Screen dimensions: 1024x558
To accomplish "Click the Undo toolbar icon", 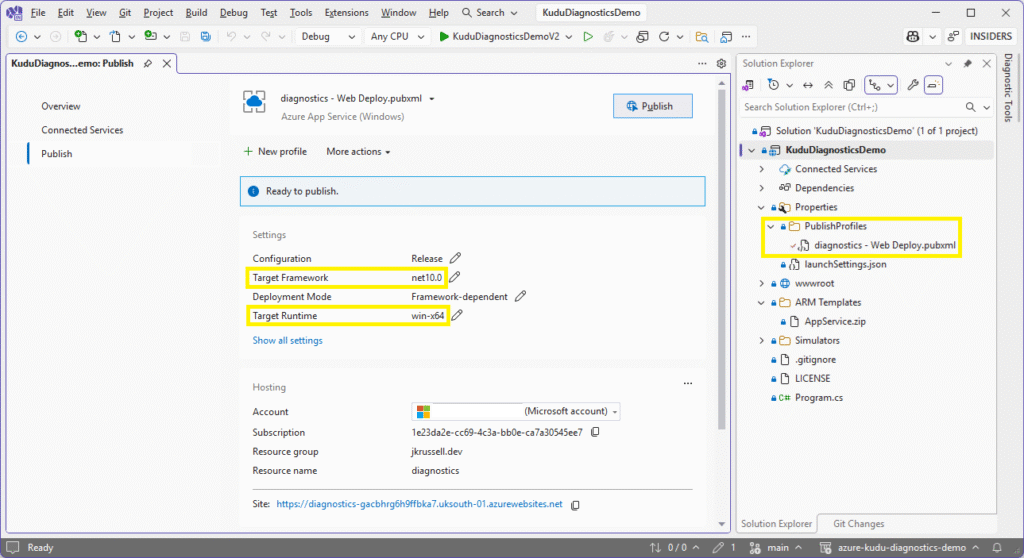I will pyautogui.click(x=231, y=37).
